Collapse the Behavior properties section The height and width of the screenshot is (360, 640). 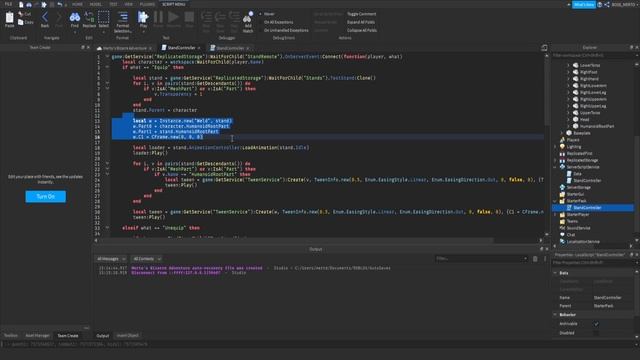coord(555,315)
